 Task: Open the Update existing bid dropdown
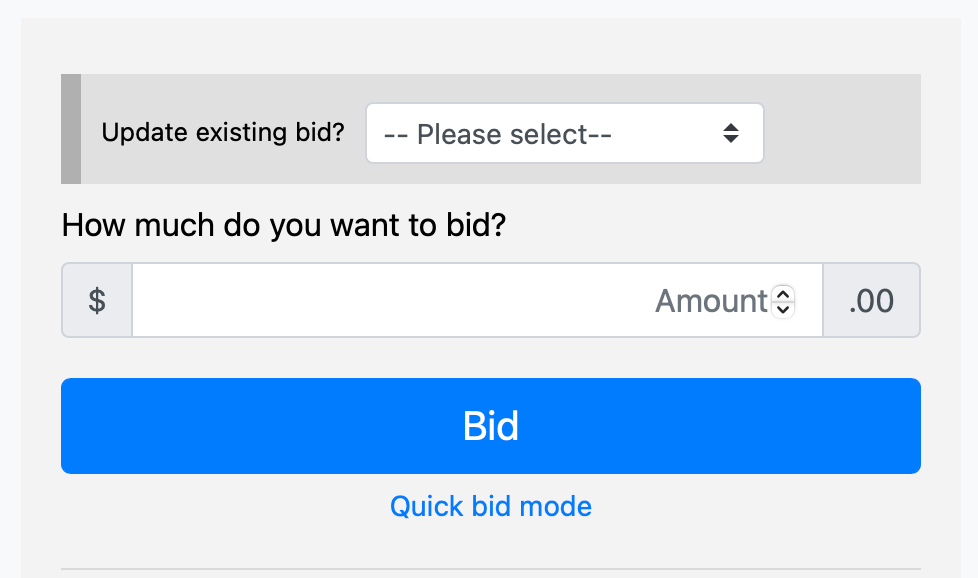pos(564,133)
